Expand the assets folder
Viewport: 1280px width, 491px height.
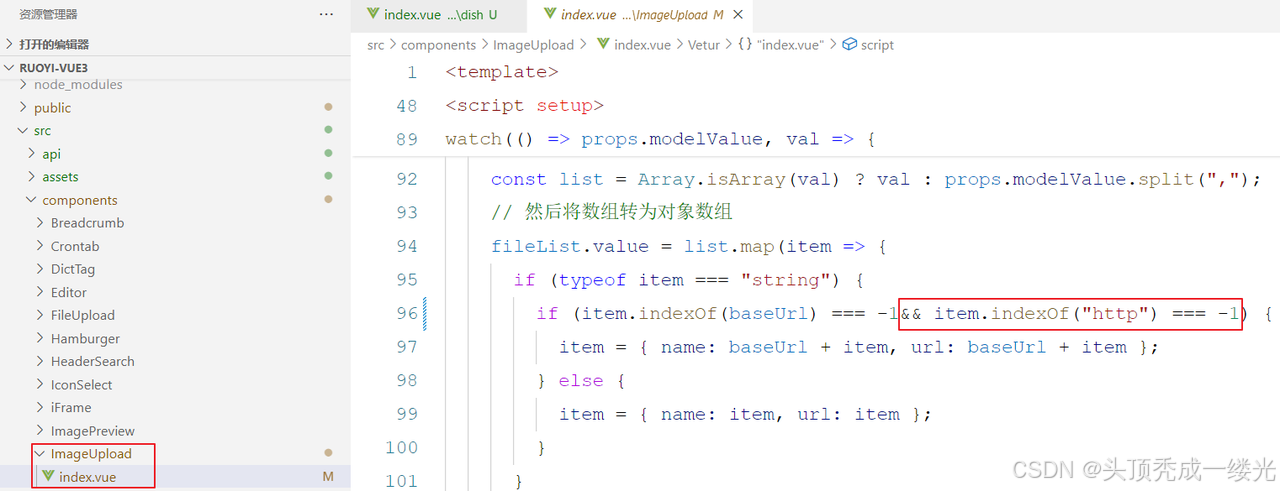click(x=60, y=177)
